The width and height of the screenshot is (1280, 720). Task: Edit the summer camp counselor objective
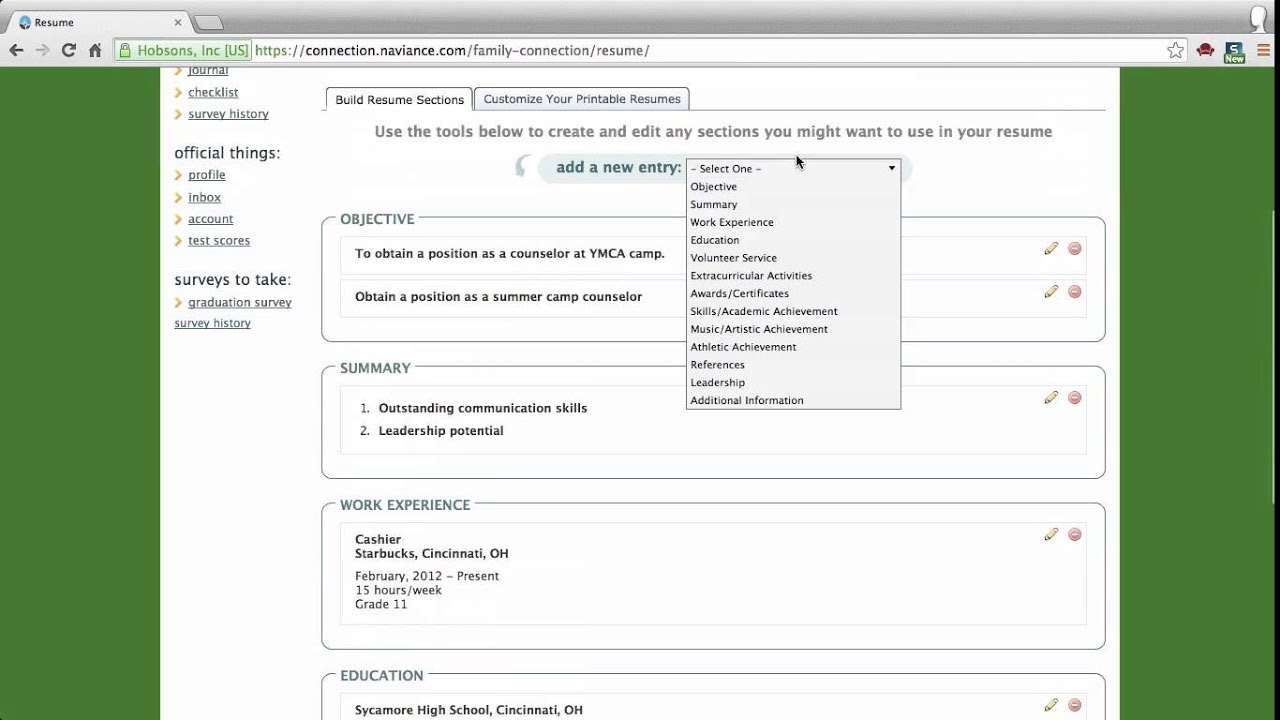coord(1051,291)
